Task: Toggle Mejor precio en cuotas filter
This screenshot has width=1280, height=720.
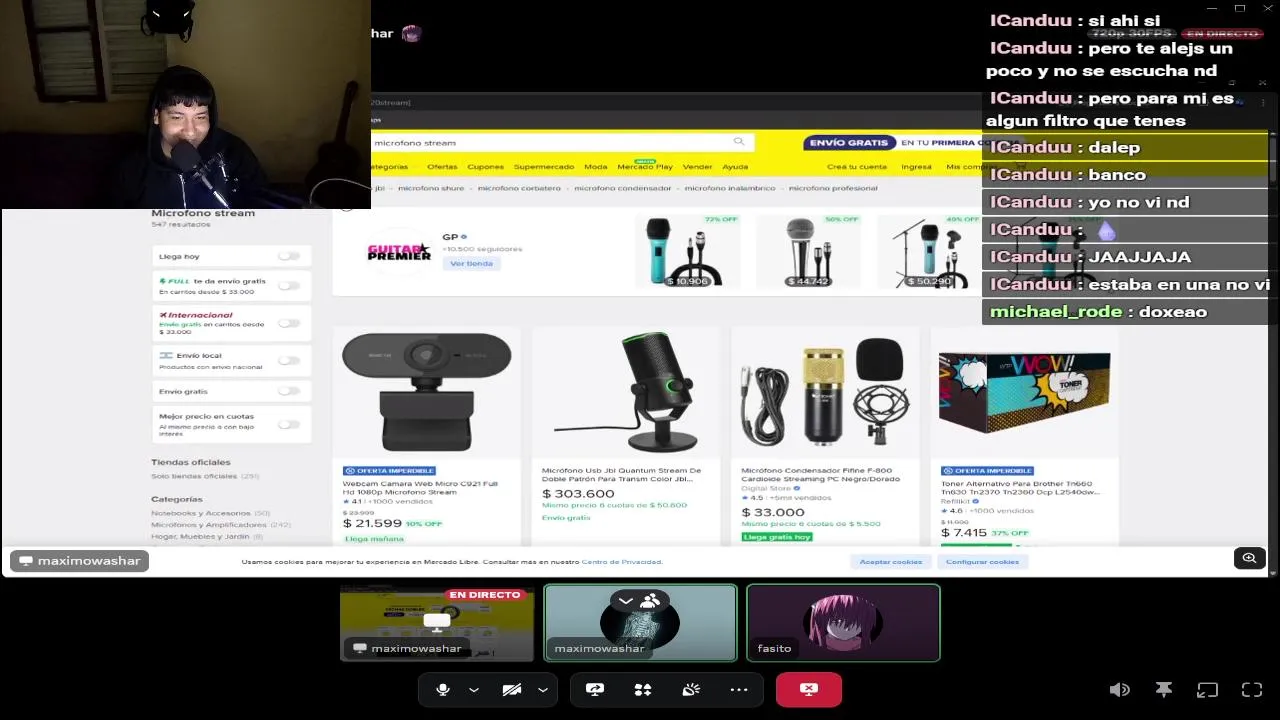Action: point(289,424)
